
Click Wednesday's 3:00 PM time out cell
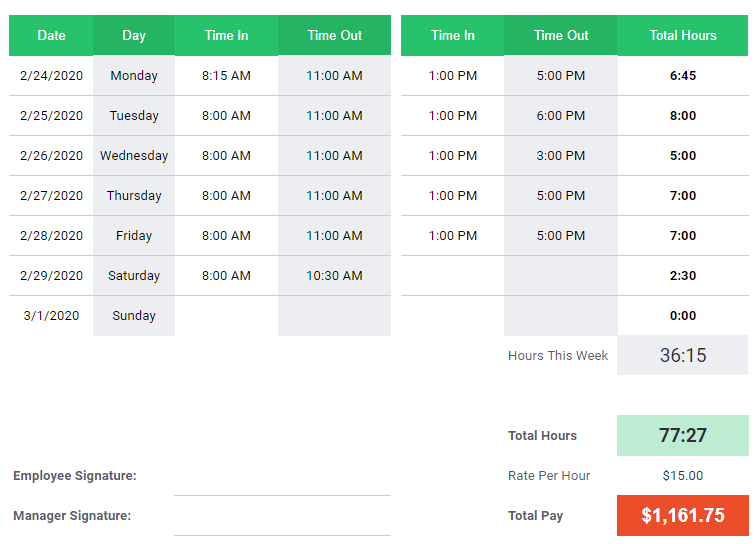(x=561, y=156)
